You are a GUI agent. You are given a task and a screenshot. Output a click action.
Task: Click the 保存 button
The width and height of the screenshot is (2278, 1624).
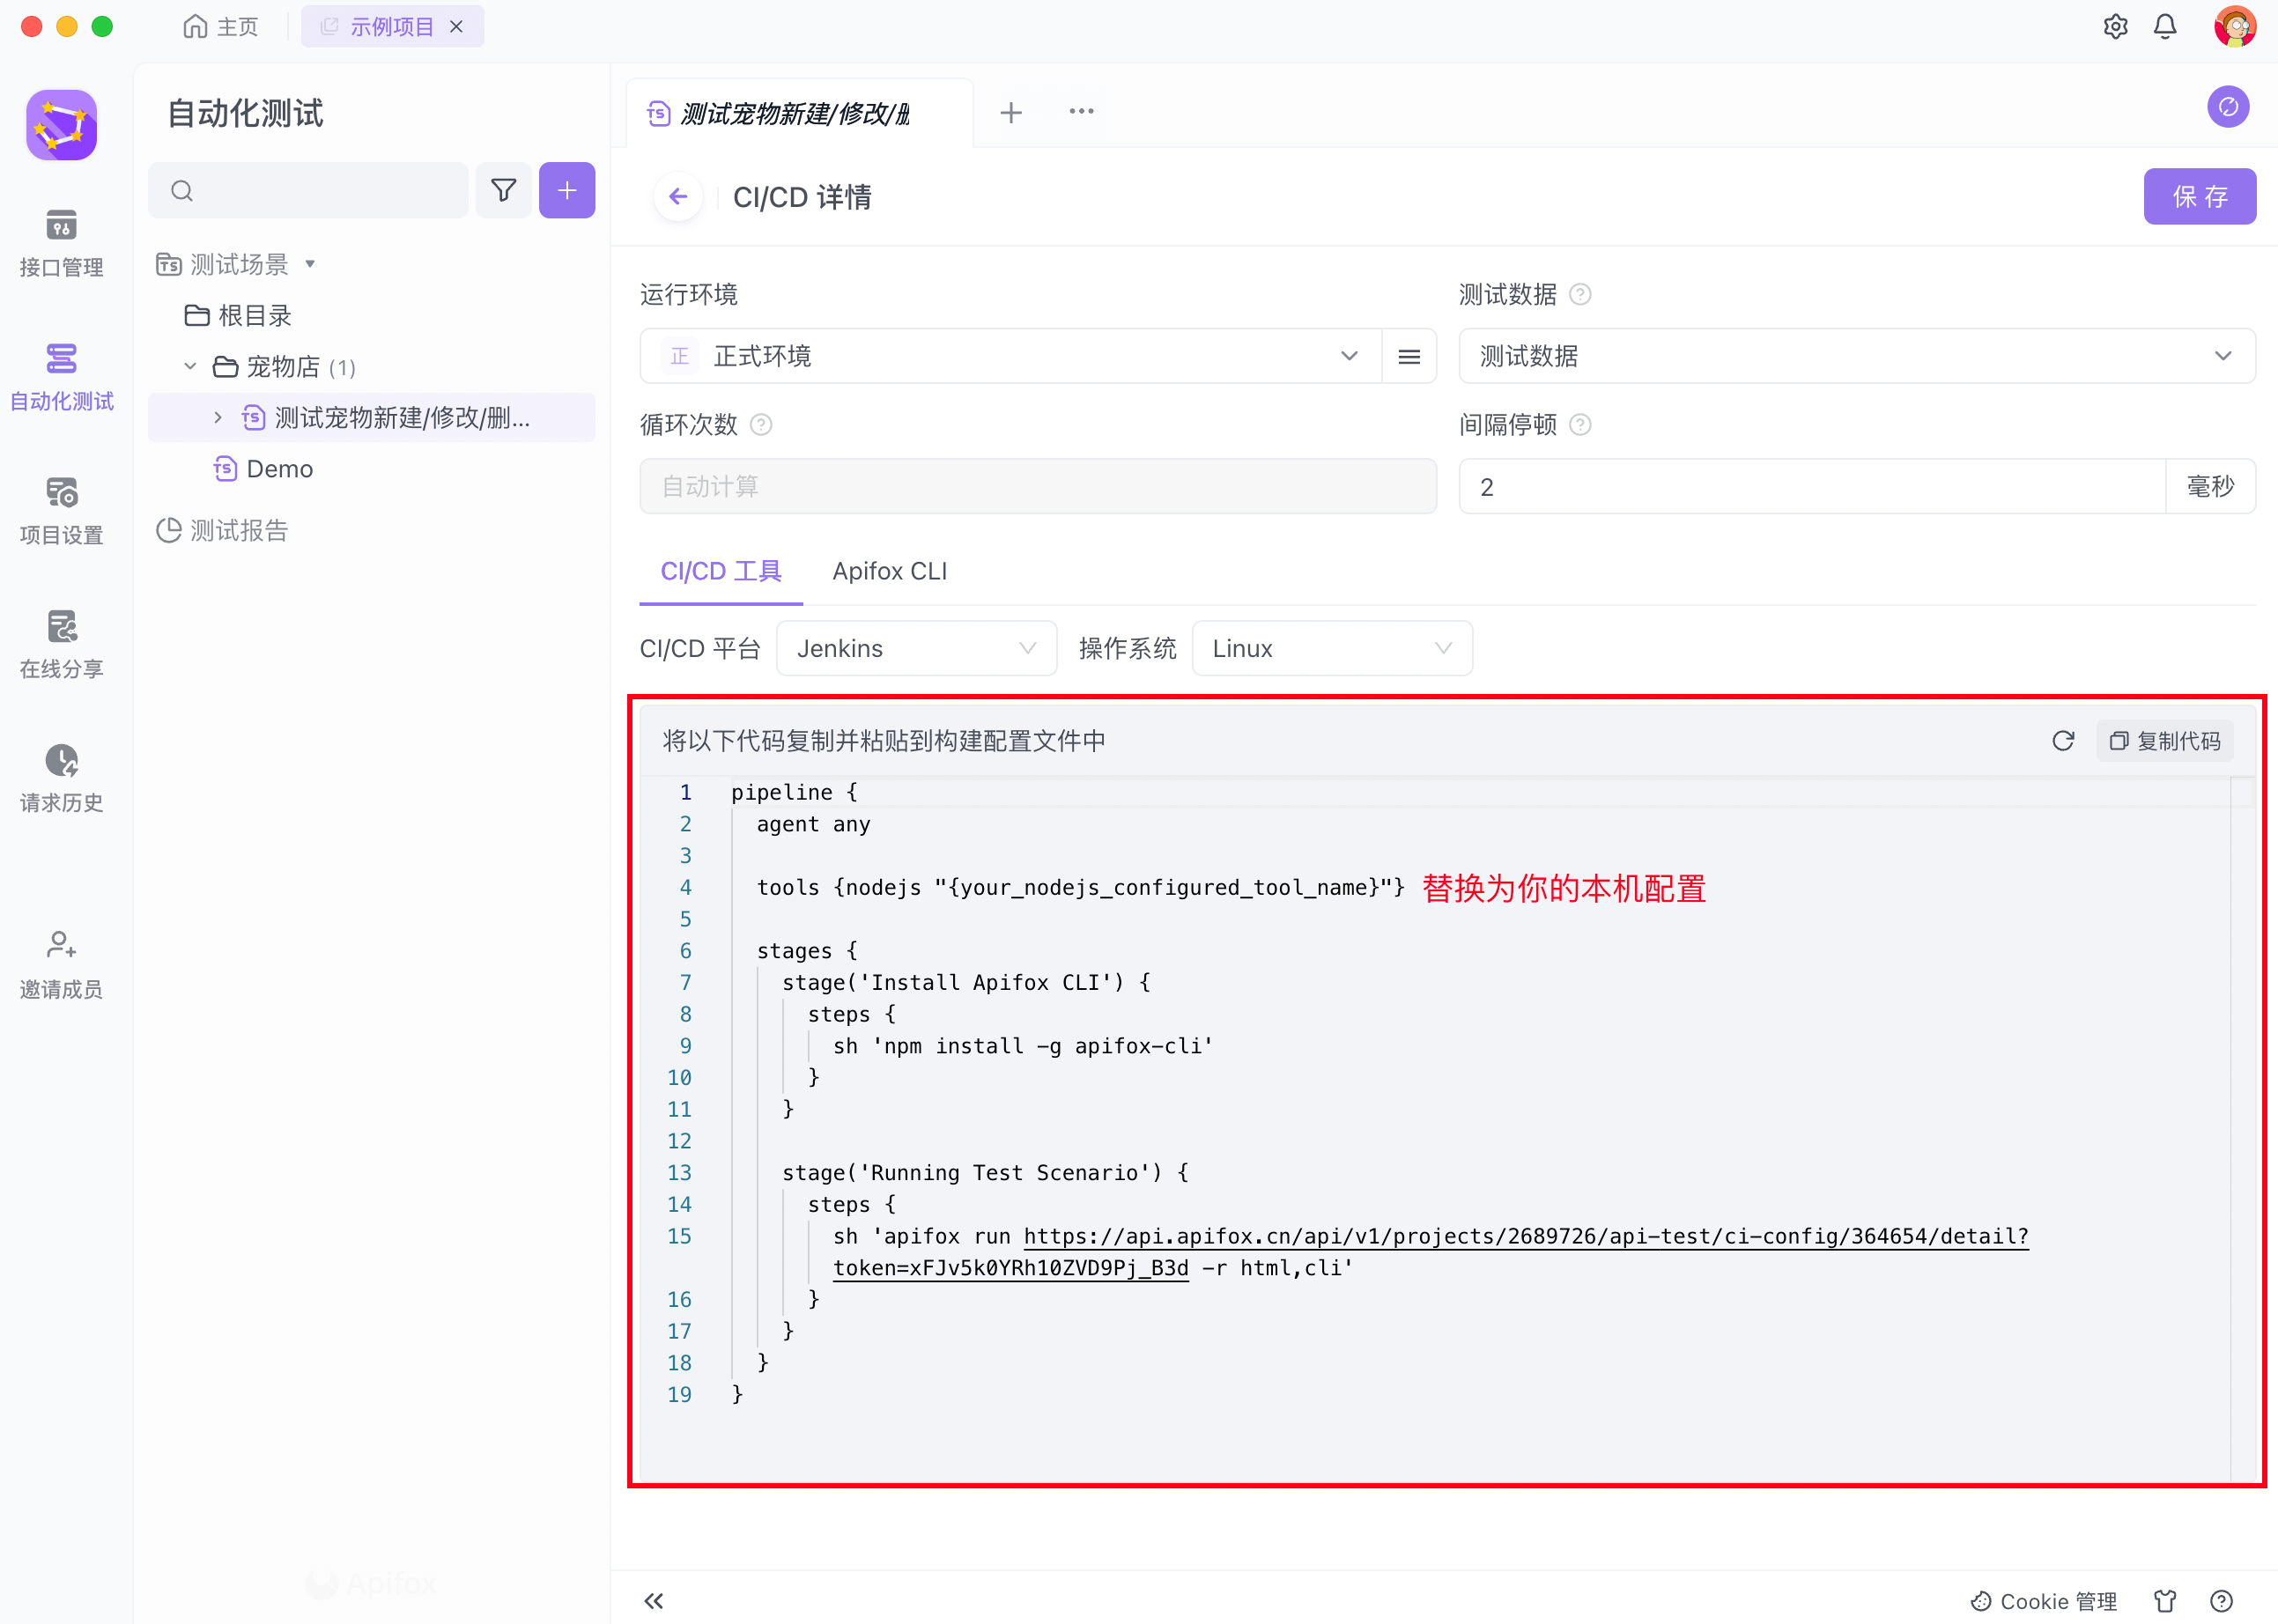coord(2198,197)
